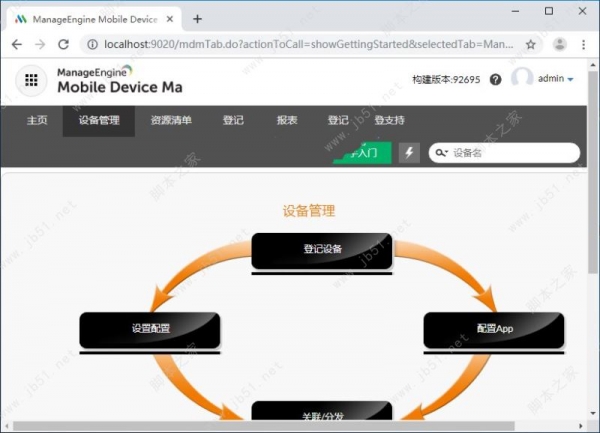
Task: Open the help question mark icon
Action: point(496,80)
